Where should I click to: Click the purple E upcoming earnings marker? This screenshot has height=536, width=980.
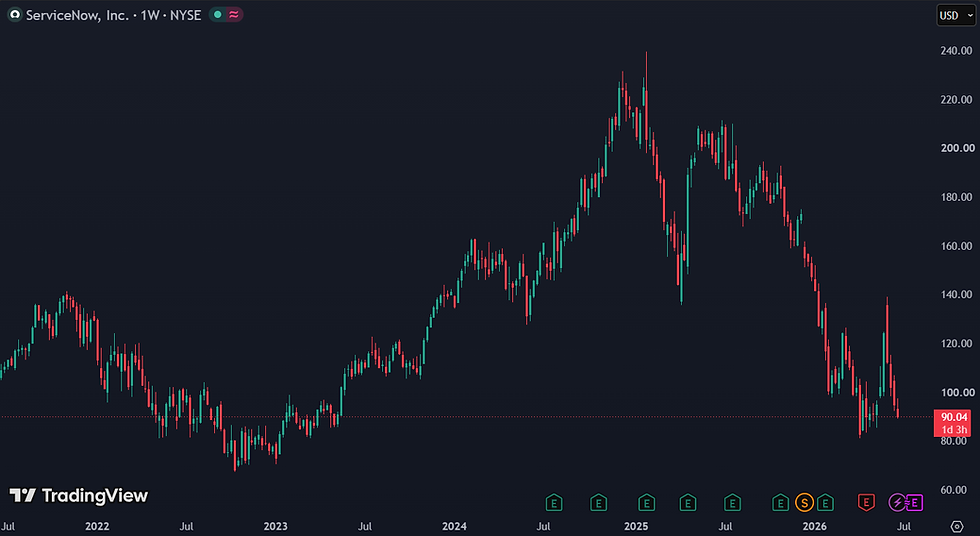point(914,502)
